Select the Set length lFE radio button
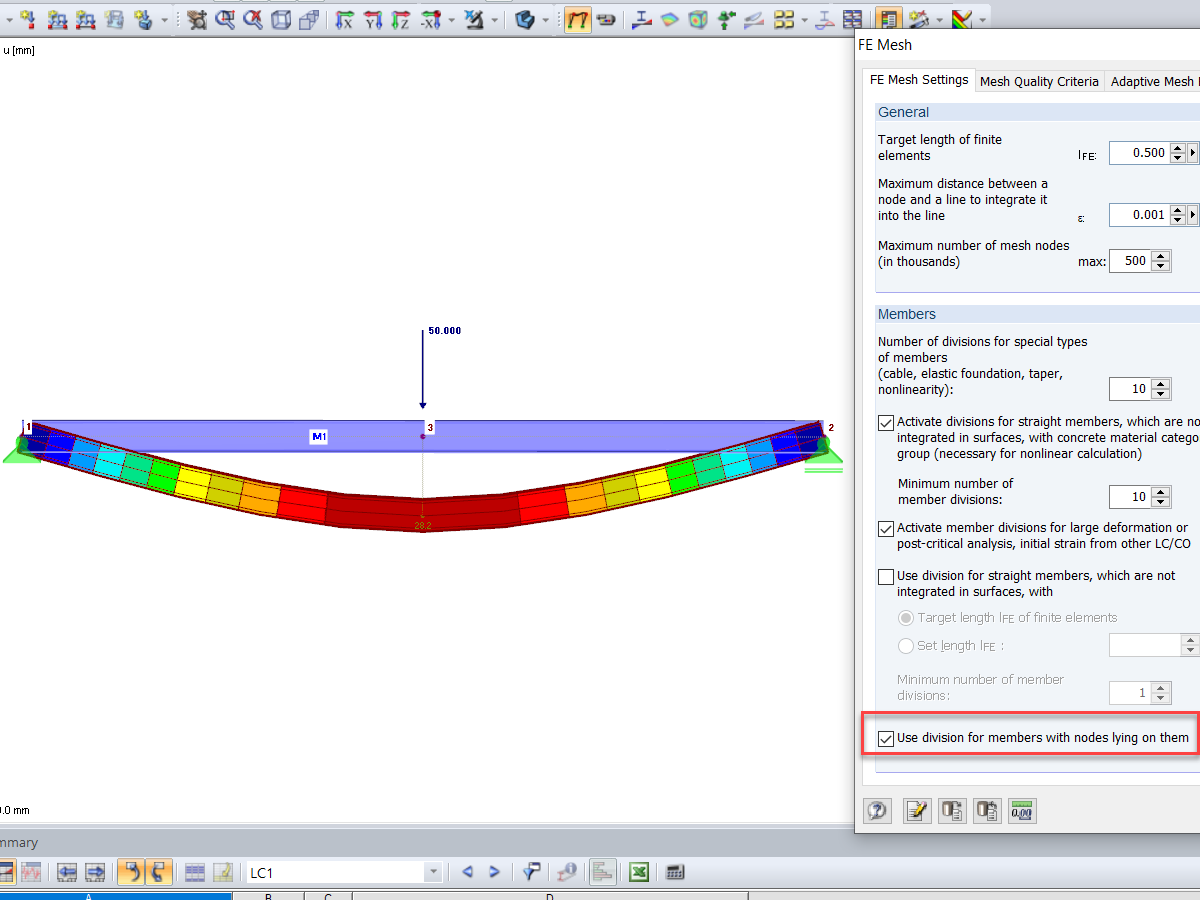1200x900 pixels. [x=906, y=645]
